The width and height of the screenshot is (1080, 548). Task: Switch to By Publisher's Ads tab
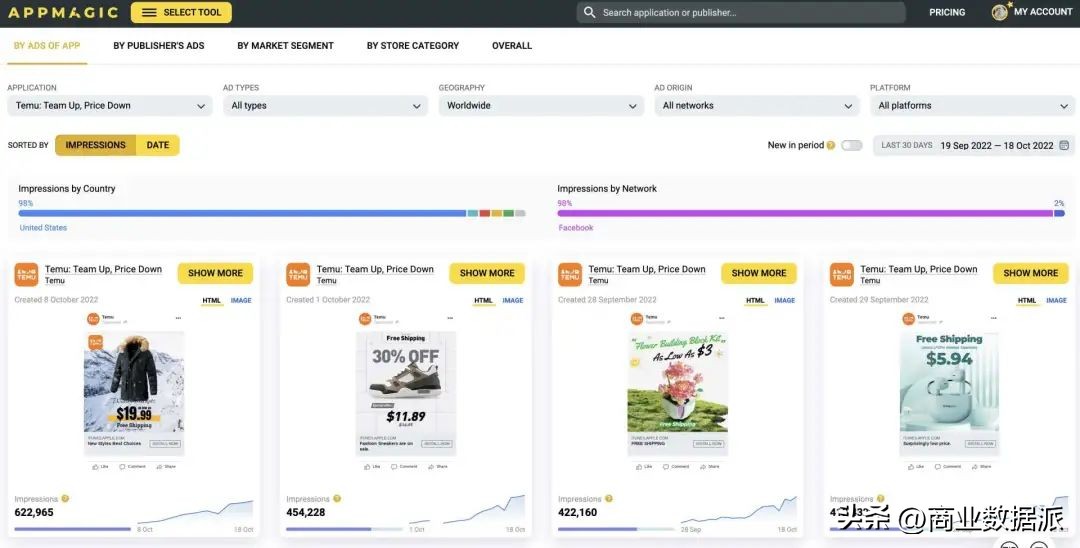click(x=159, y=45)
